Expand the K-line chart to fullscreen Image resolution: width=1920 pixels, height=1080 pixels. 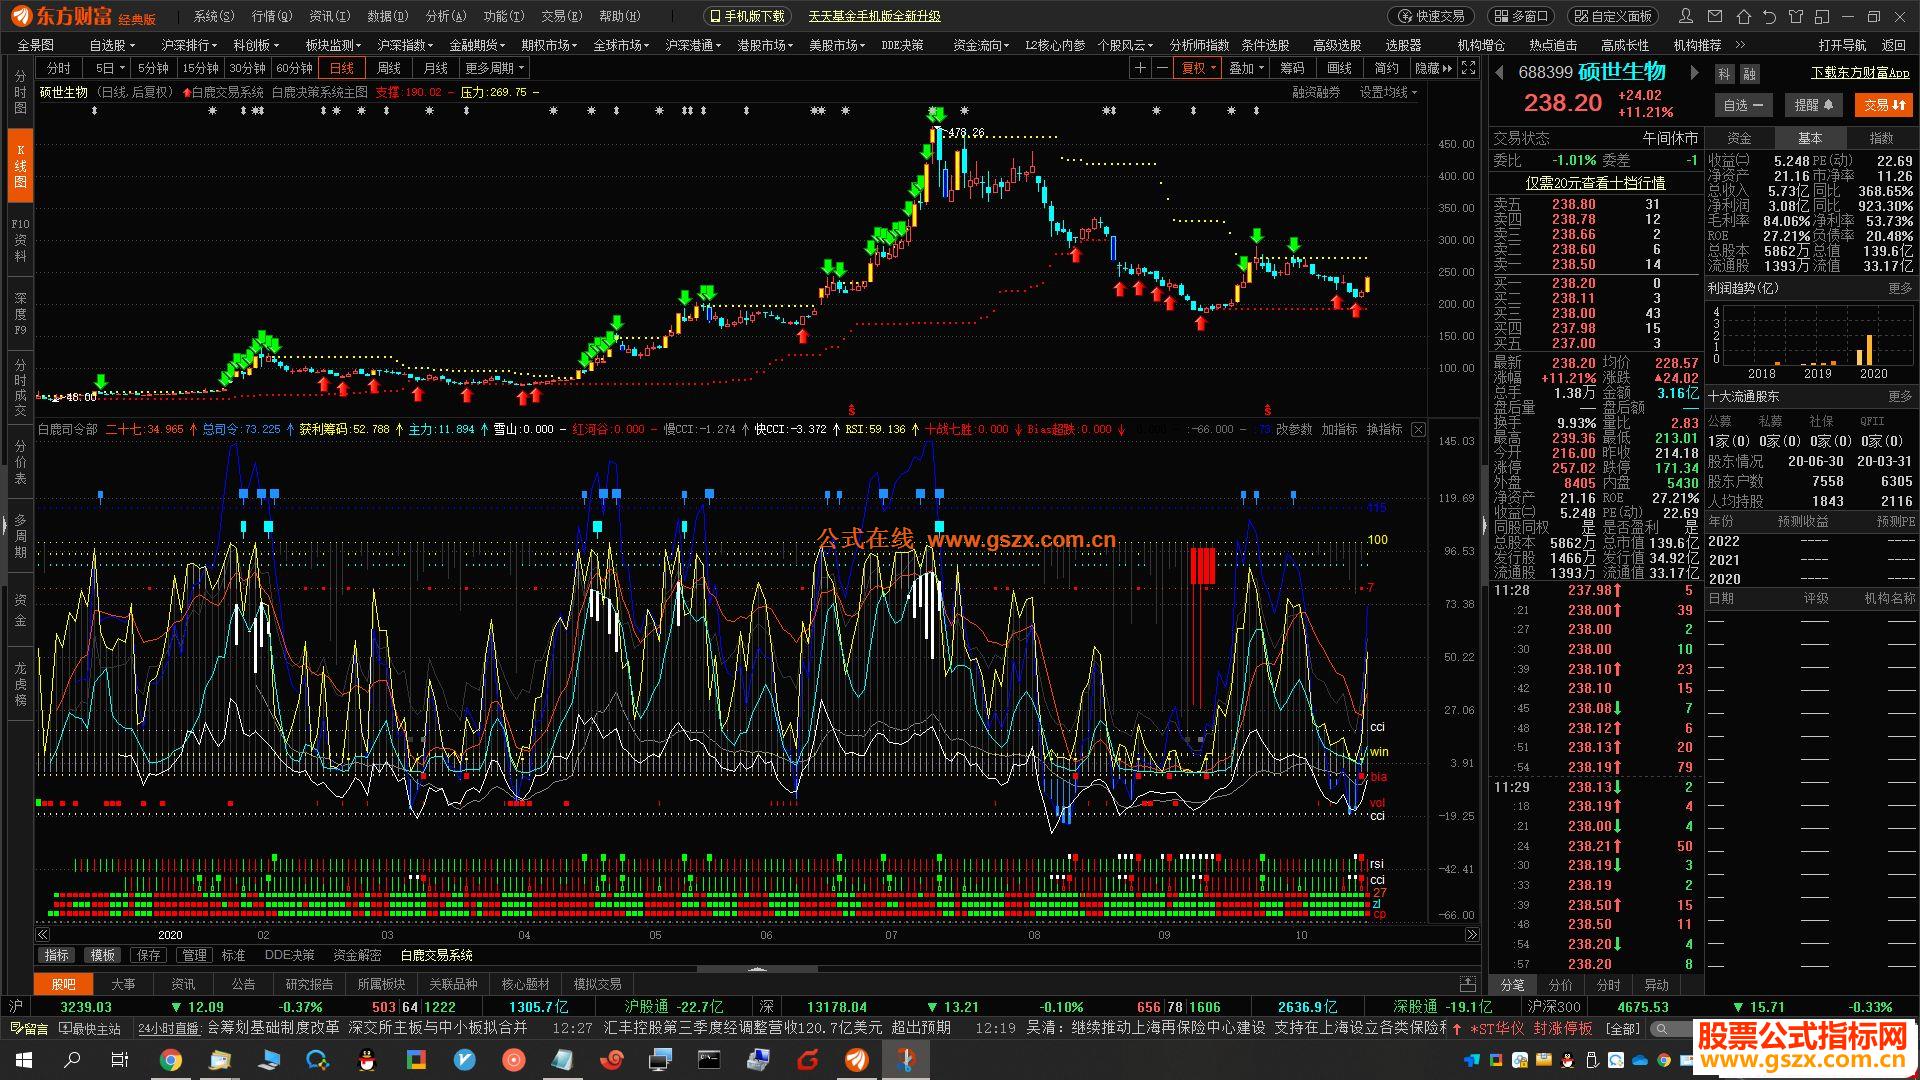click(1468, 68)
